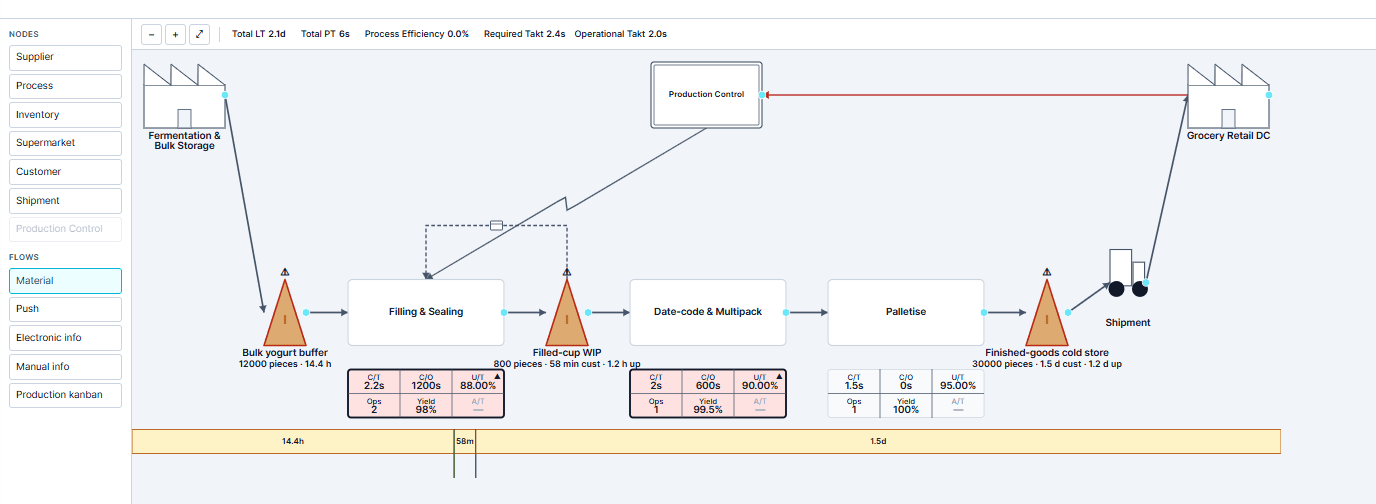The width and height of the screenshot is (1376, 504).
Task: Click the 58m timeline segment
Action: 464,441
